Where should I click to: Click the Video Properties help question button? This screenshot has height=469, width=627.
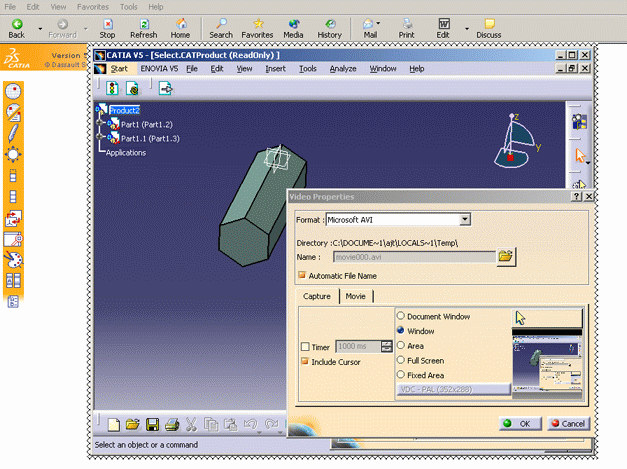click(576, 196)
